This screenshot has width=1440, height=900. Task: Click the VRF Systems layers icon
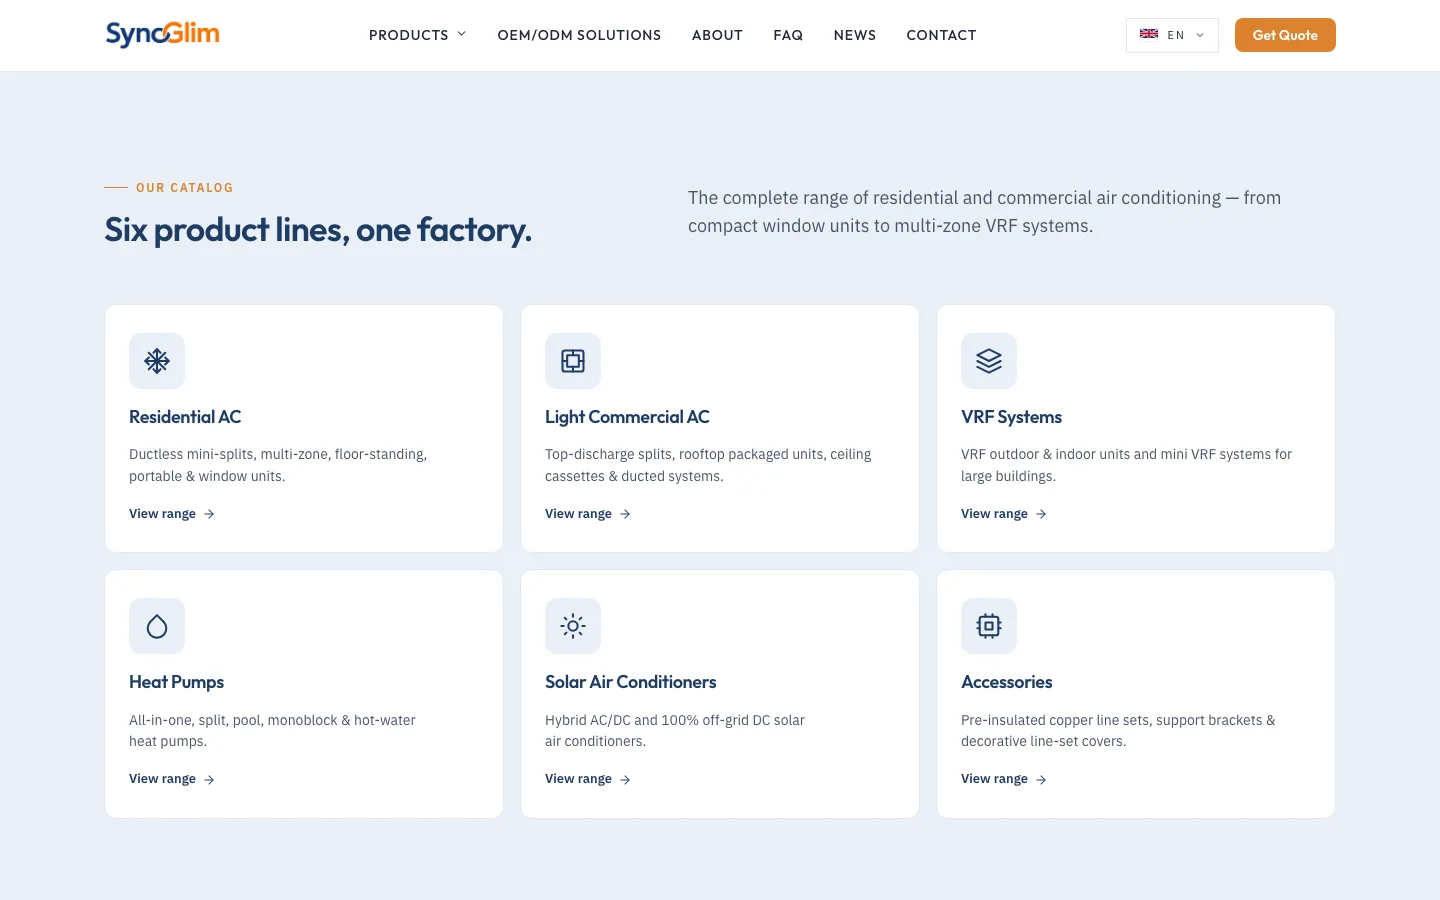tap(989, 361)
